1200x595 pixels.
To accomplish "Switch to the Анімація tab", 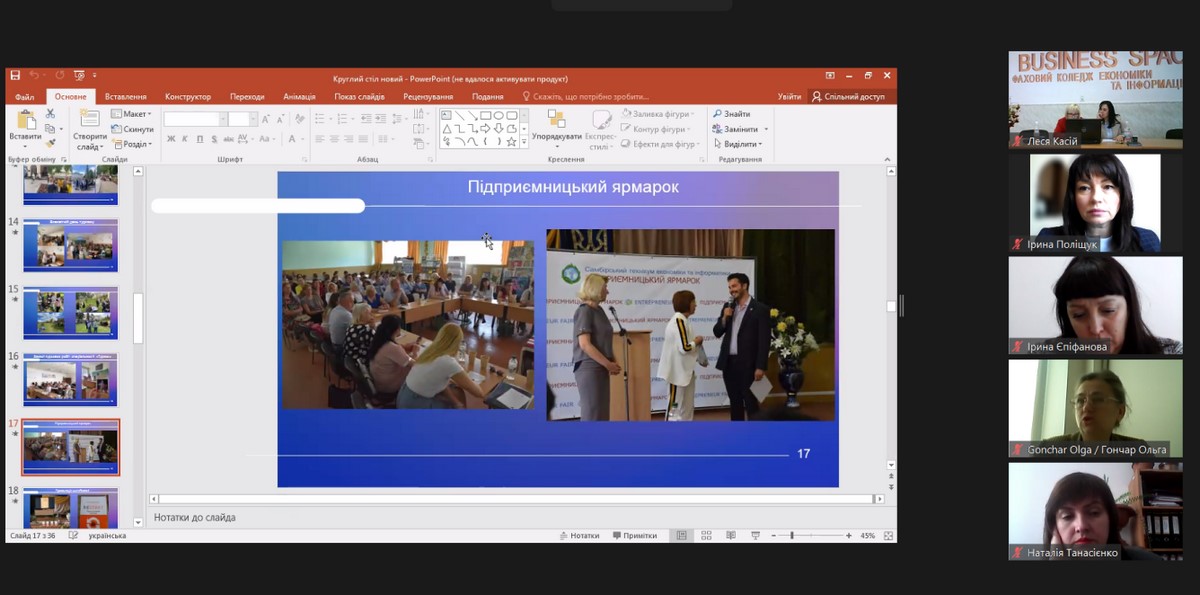I will [x=299, y=97].
